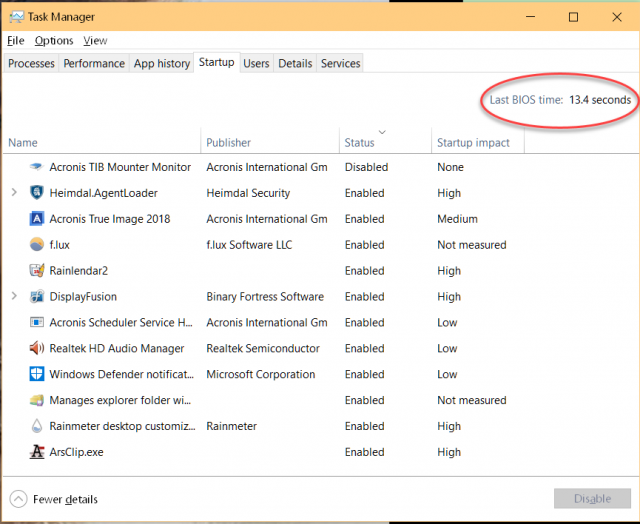Select the Heimdal.AgentLoader name
Viewport: 640px width, 524px height.
(103, 193)
